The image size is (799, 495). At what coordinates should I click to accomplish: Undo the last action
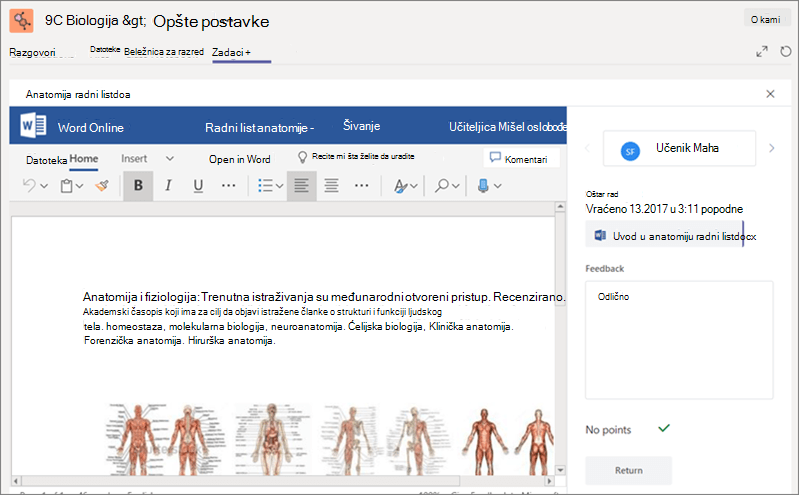[x=29, y=186]
